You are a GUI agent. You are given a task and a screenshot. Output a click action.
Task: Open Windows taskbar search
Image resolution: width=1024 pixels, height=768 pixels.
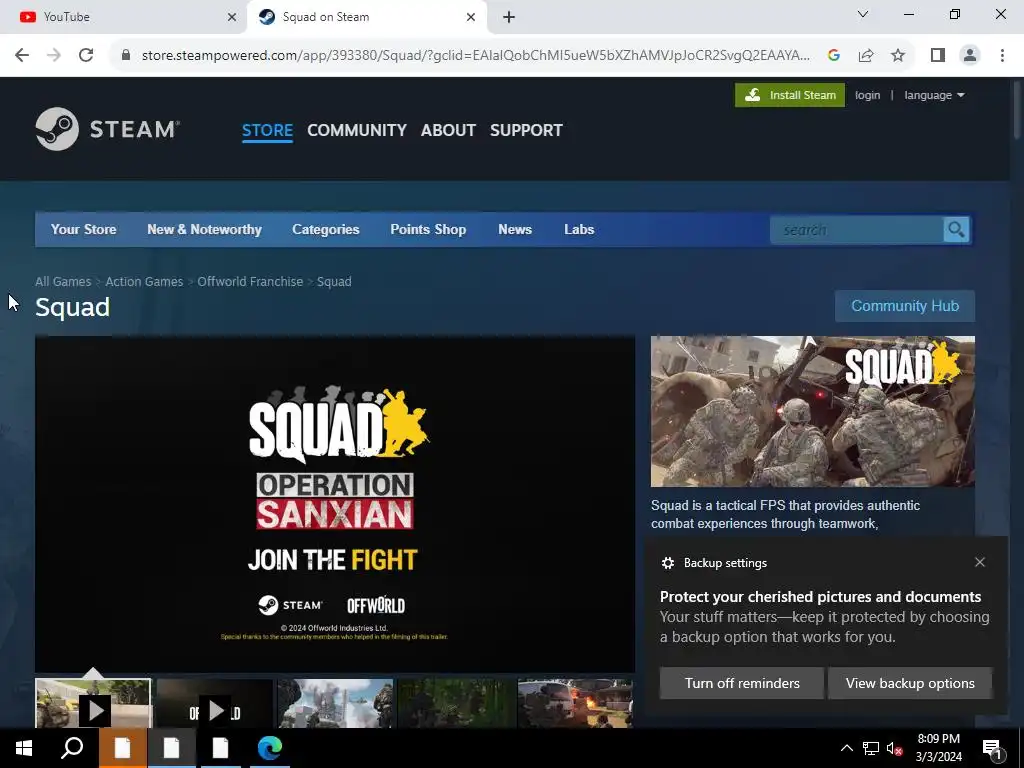pos(72,748)
